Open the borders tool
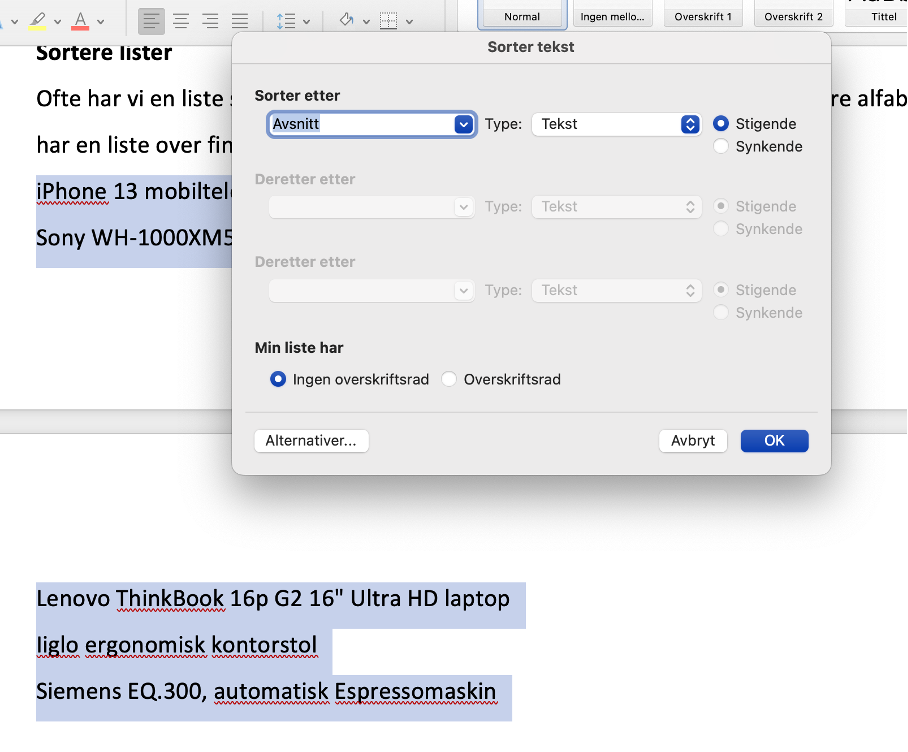Viewport: 908px width, 752px height. [390, 17]
